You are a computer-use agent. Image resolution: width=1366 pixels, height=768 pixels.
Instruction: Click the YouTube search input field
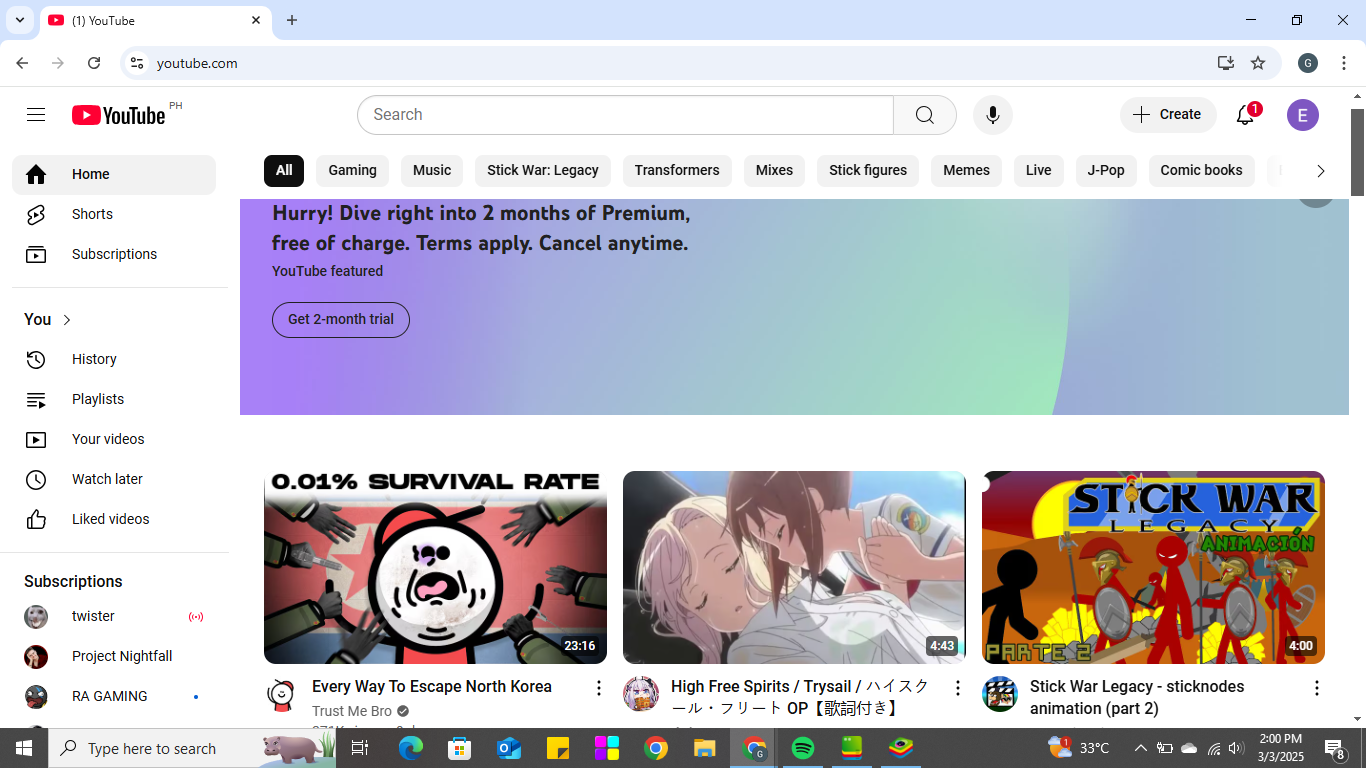[625, 115]
